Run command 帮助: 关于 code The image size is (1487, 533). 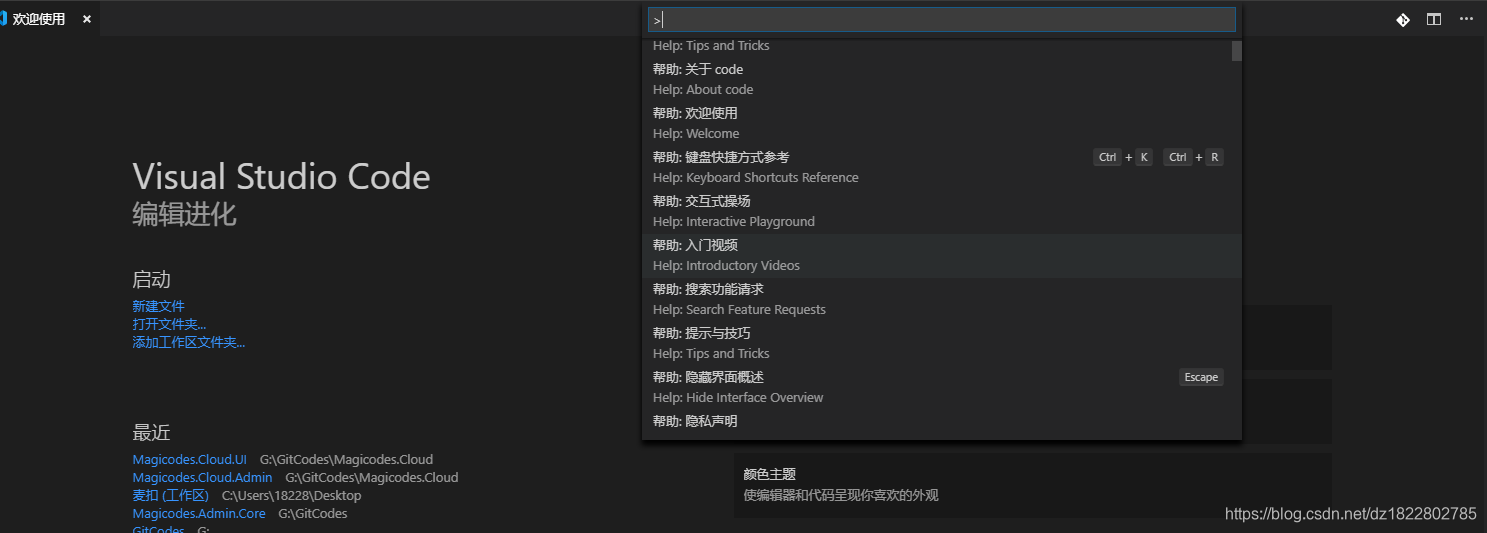pos(942,79)
